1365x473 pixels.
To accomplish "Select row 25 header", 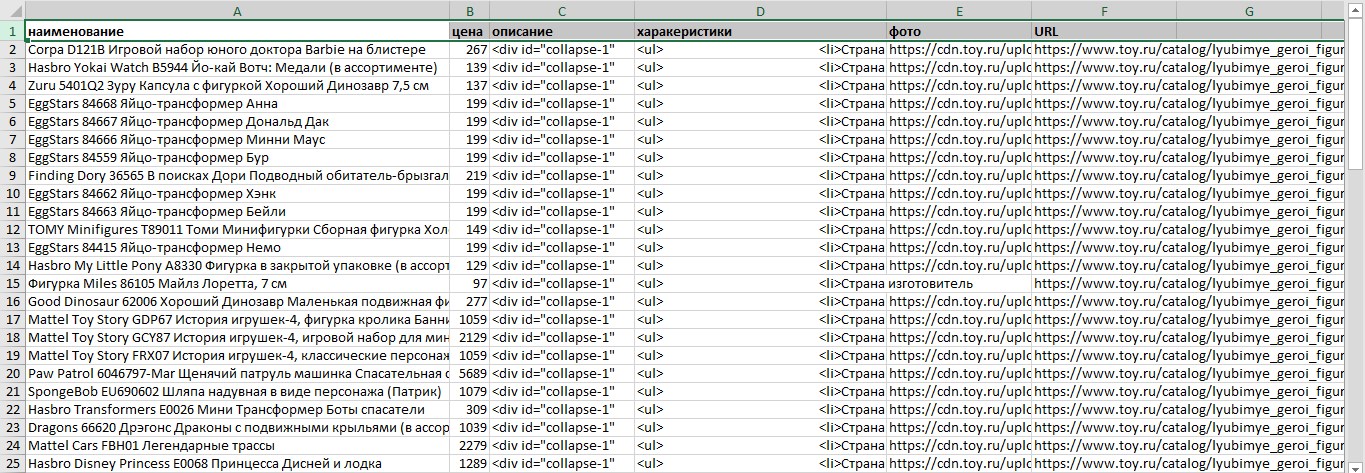I will pyautogui.click(x=12, y=464).
